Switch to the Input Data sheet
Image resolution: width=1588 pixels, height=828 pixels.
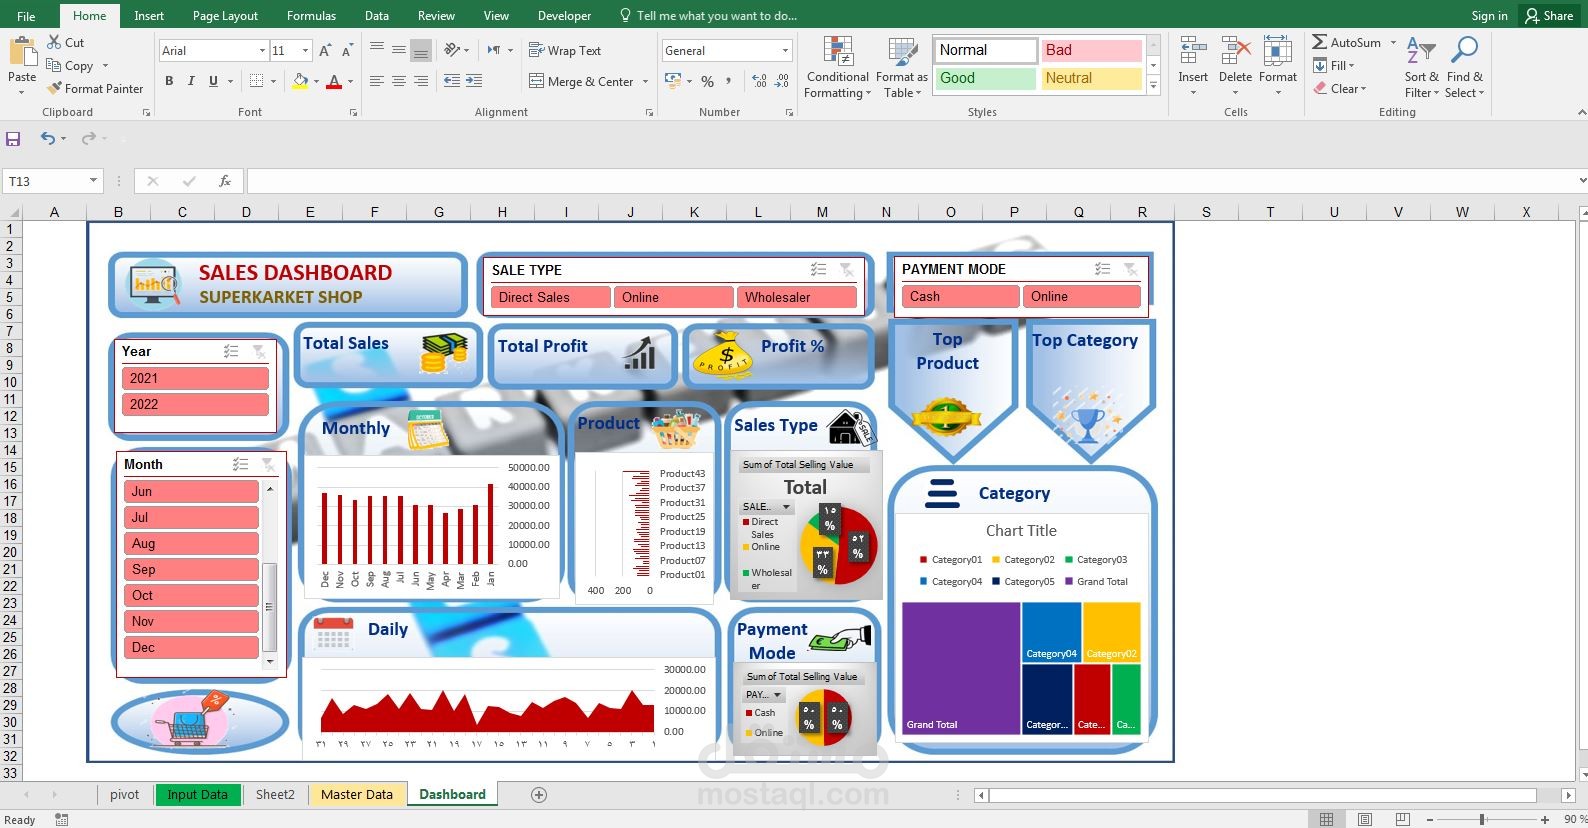click(x=197, y=794)
